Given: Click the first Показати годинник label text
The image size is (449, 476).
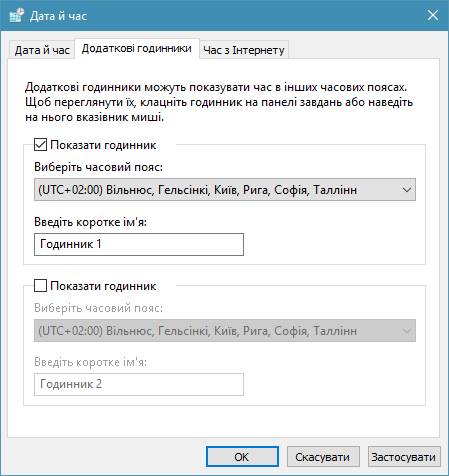Looking at the screenshot, I should tap(103, 145).
